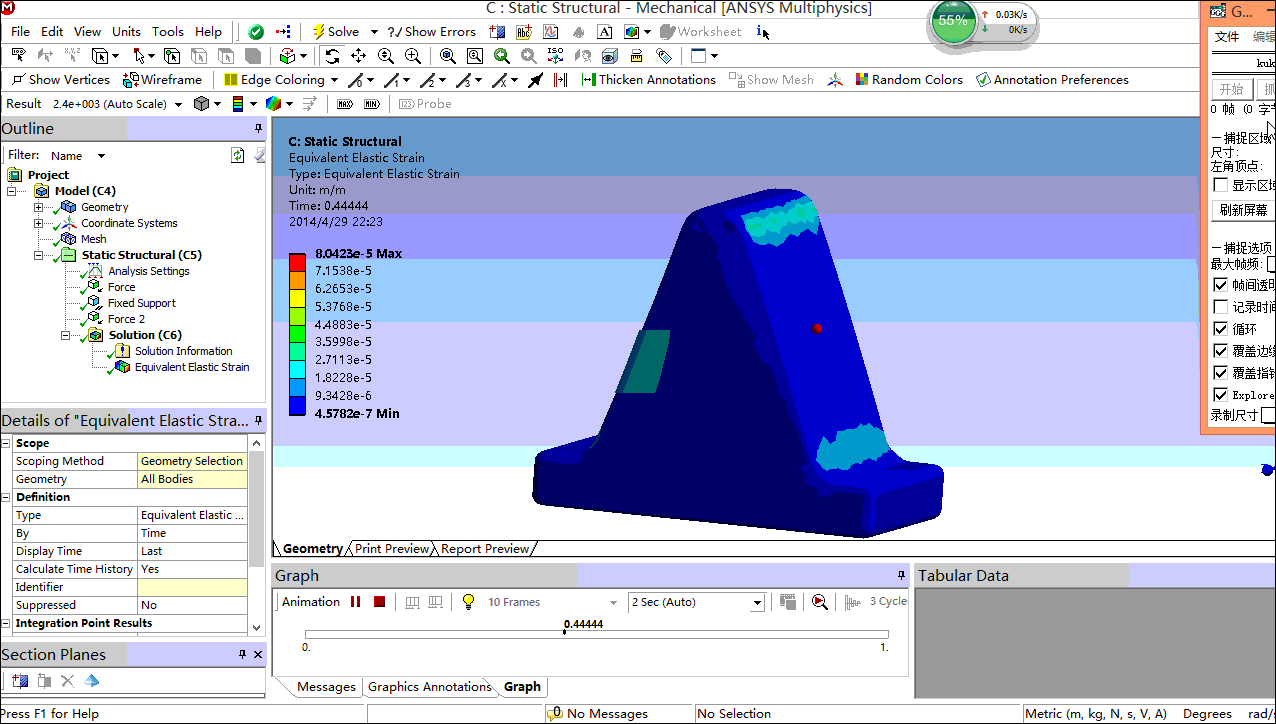This screenshot has height=724, width=1276.
Task: Select the Pan view tool
Action: click(359, 56)
